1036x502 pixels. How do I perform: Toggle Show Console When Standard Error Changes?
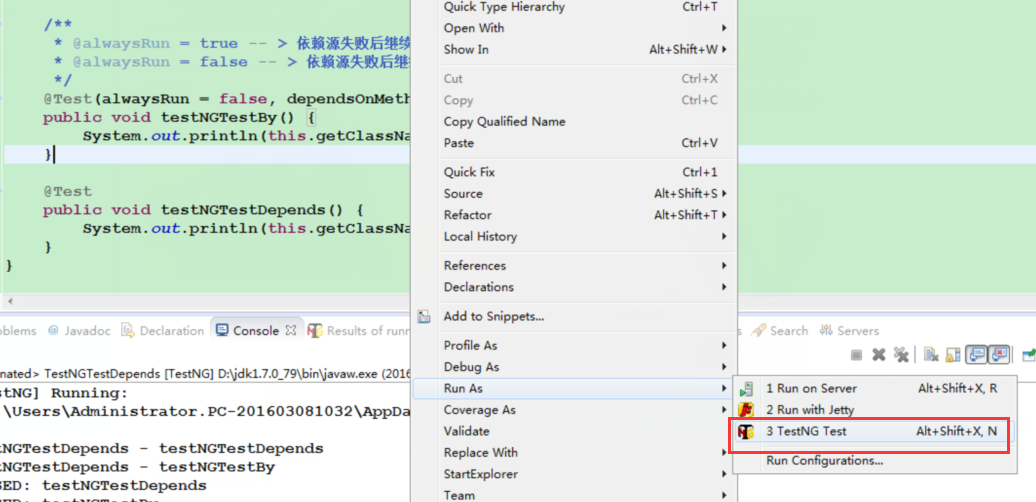tap(999, 355)
